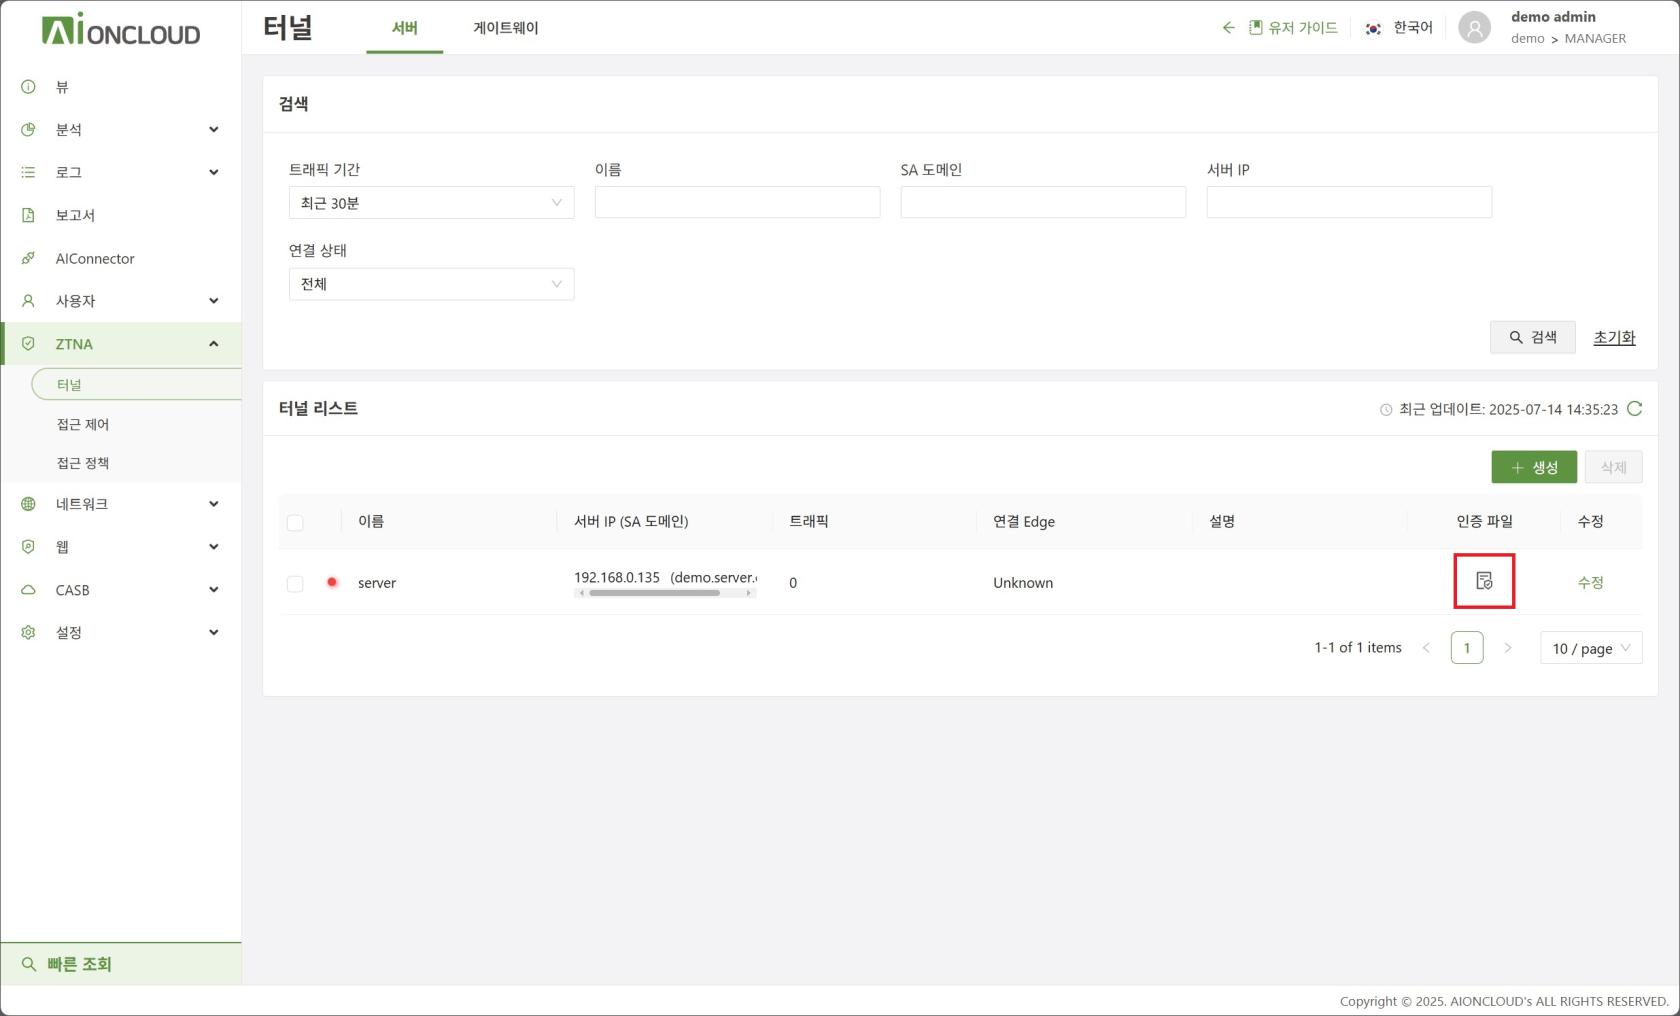
Task: Open the 트래픽 기간 dropdown
Action: (x=431, y=203)
